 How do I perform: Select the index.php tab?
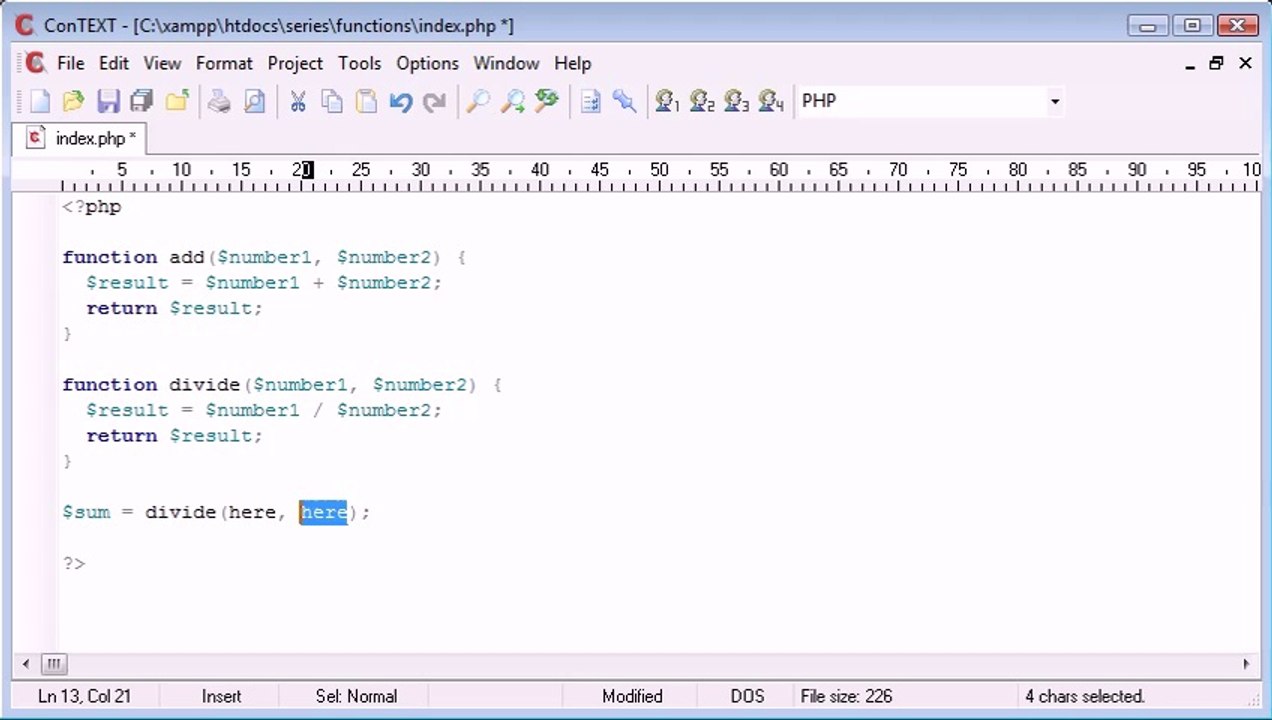(81, 138)
